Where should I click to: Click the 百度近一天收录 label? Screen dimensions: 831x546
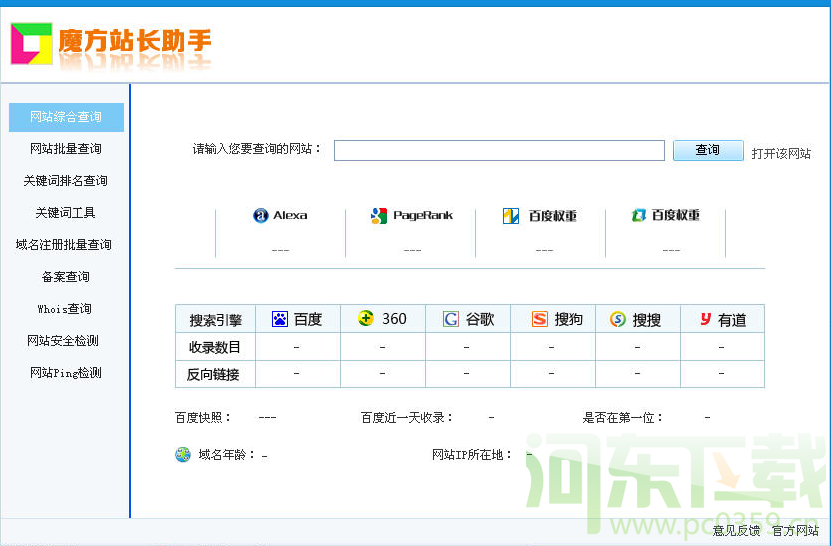406,418
